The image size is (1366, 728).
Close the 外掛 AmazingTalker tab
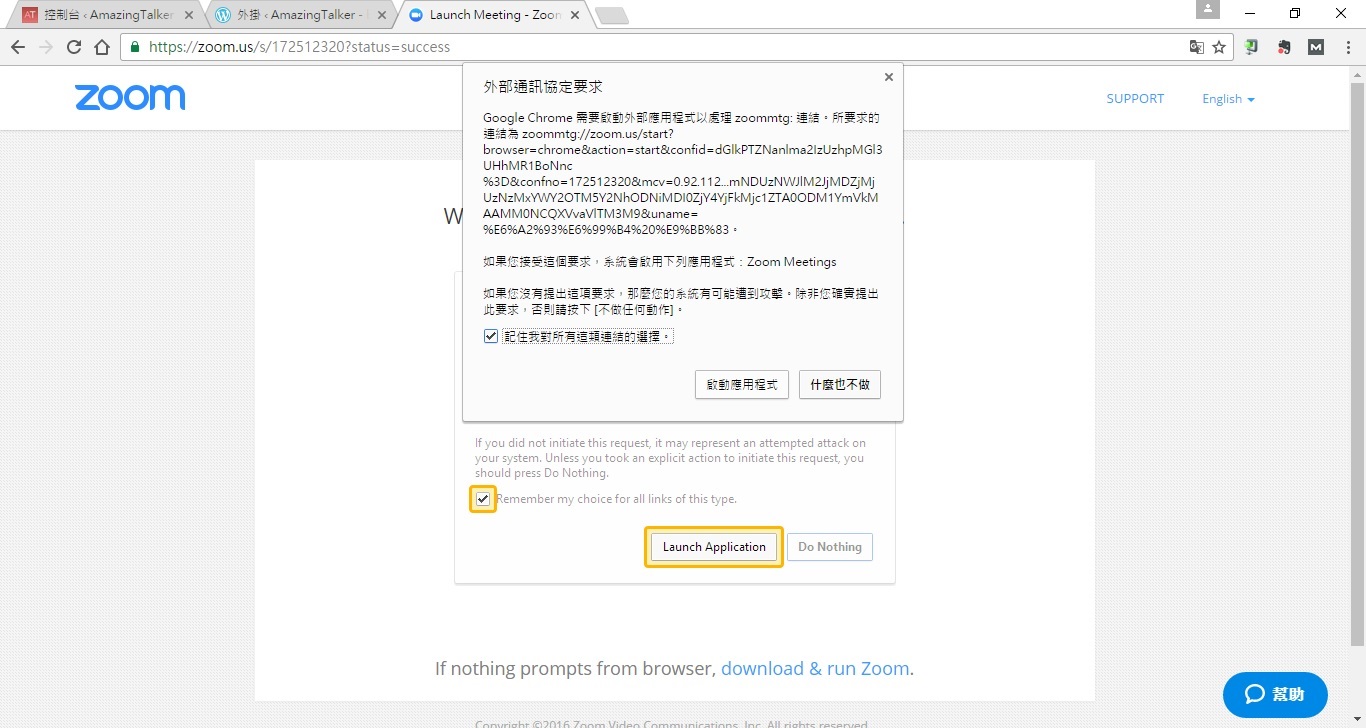coord(382,15)
